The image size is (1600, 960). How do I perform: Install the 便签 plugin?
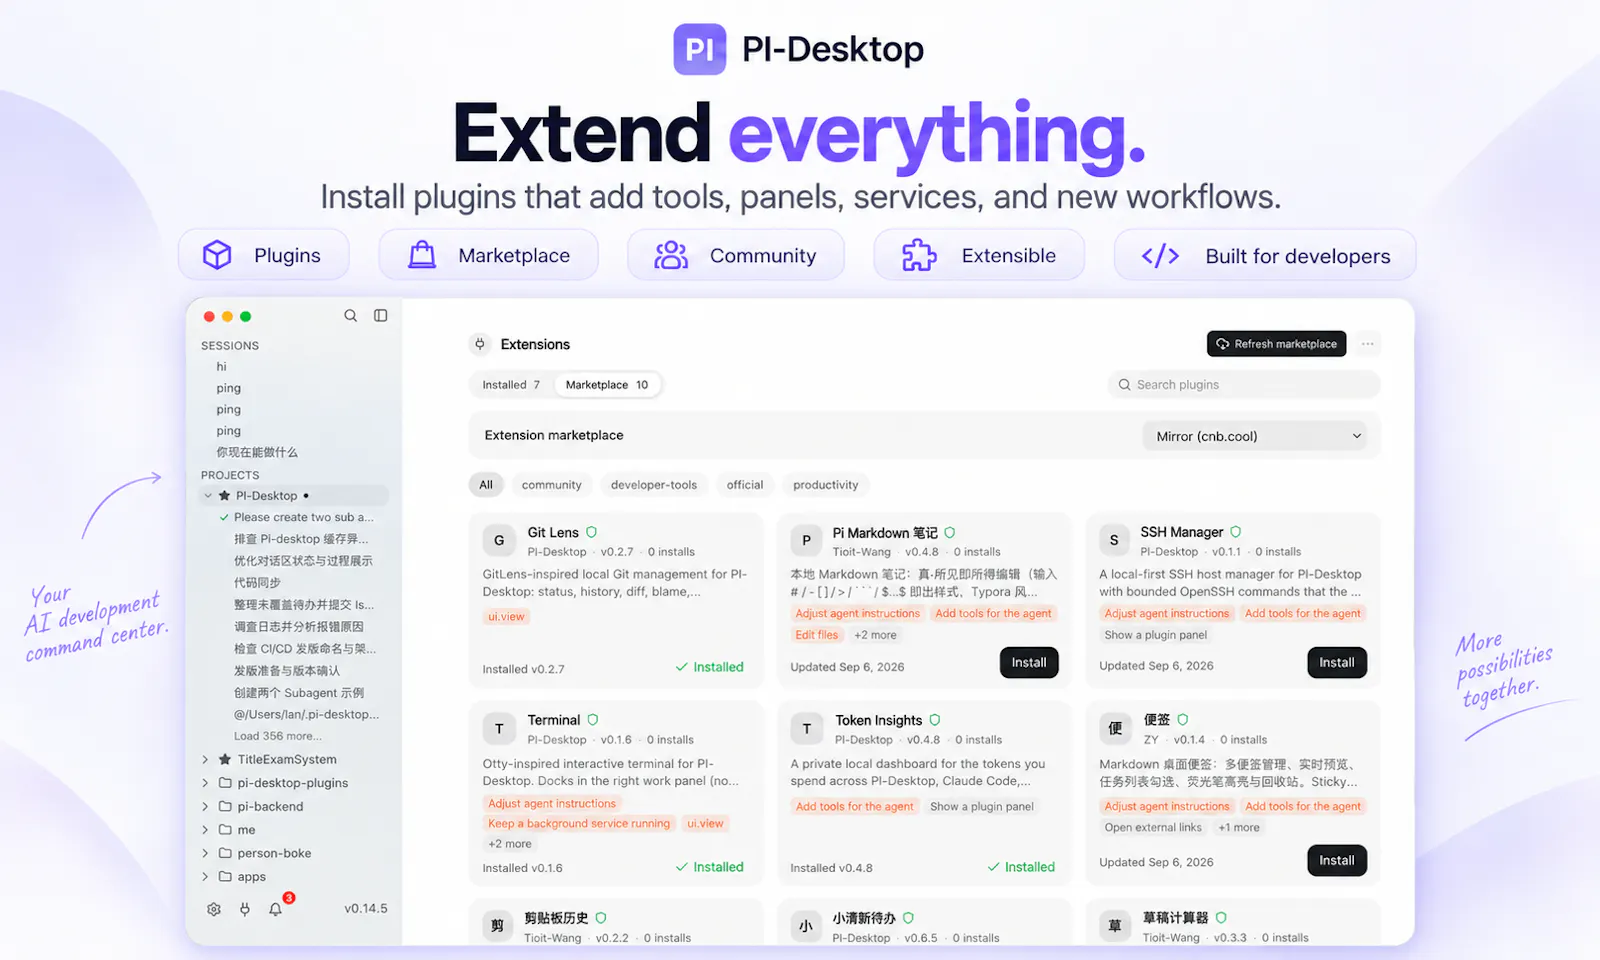(x=1337, y=861)
